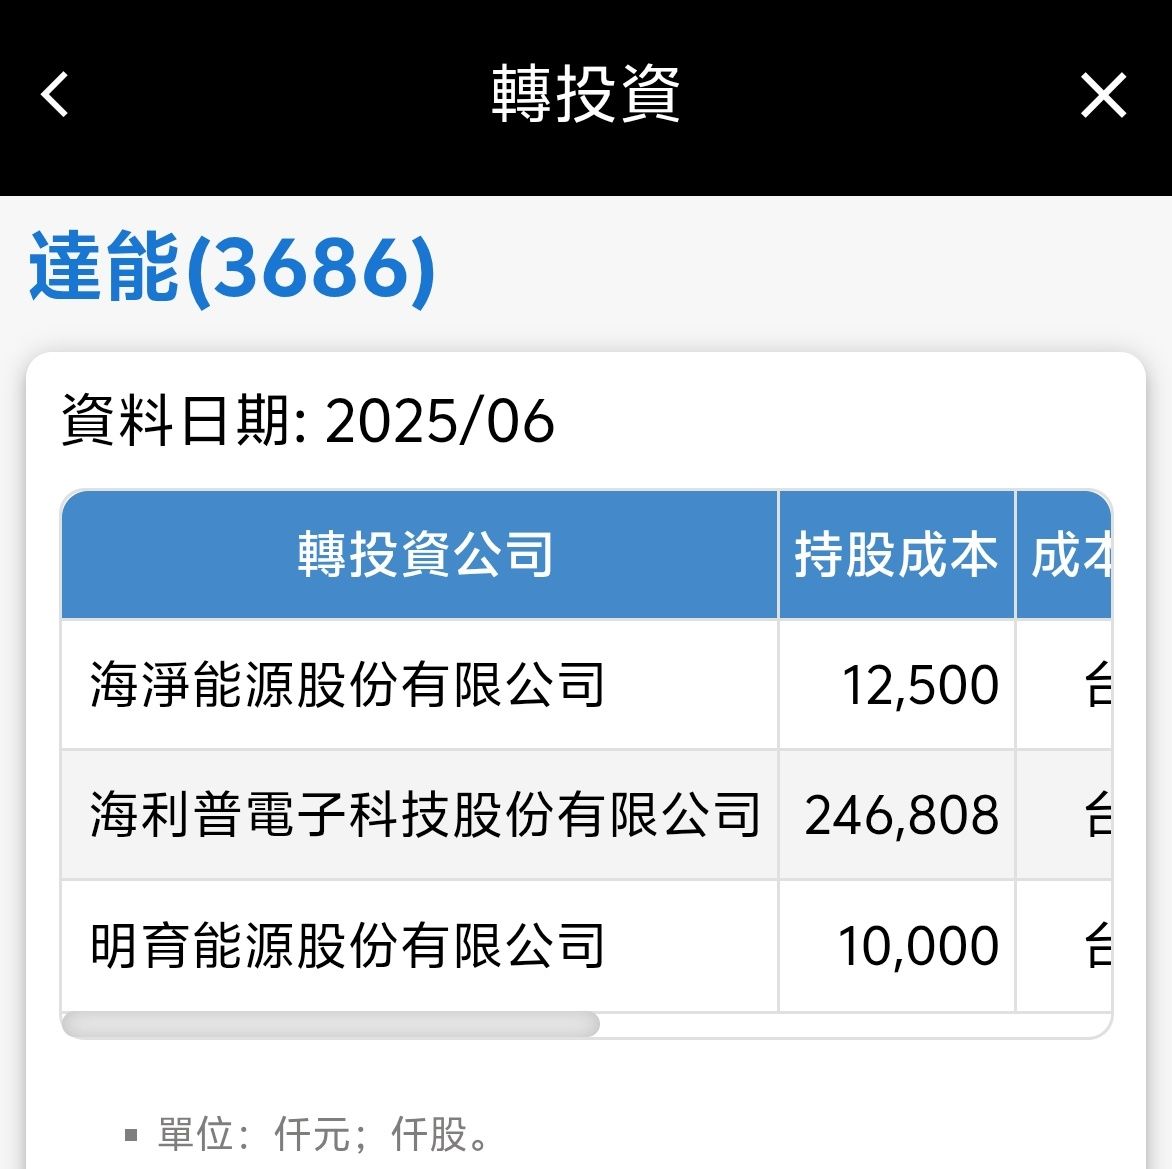Click the 10,000 holding cost cell

point(917,946)
